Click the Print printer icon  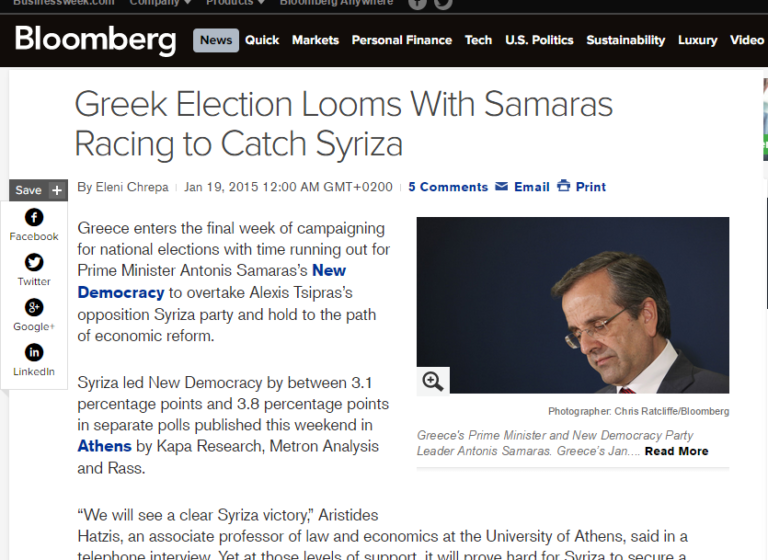click(x=564, y=186)
